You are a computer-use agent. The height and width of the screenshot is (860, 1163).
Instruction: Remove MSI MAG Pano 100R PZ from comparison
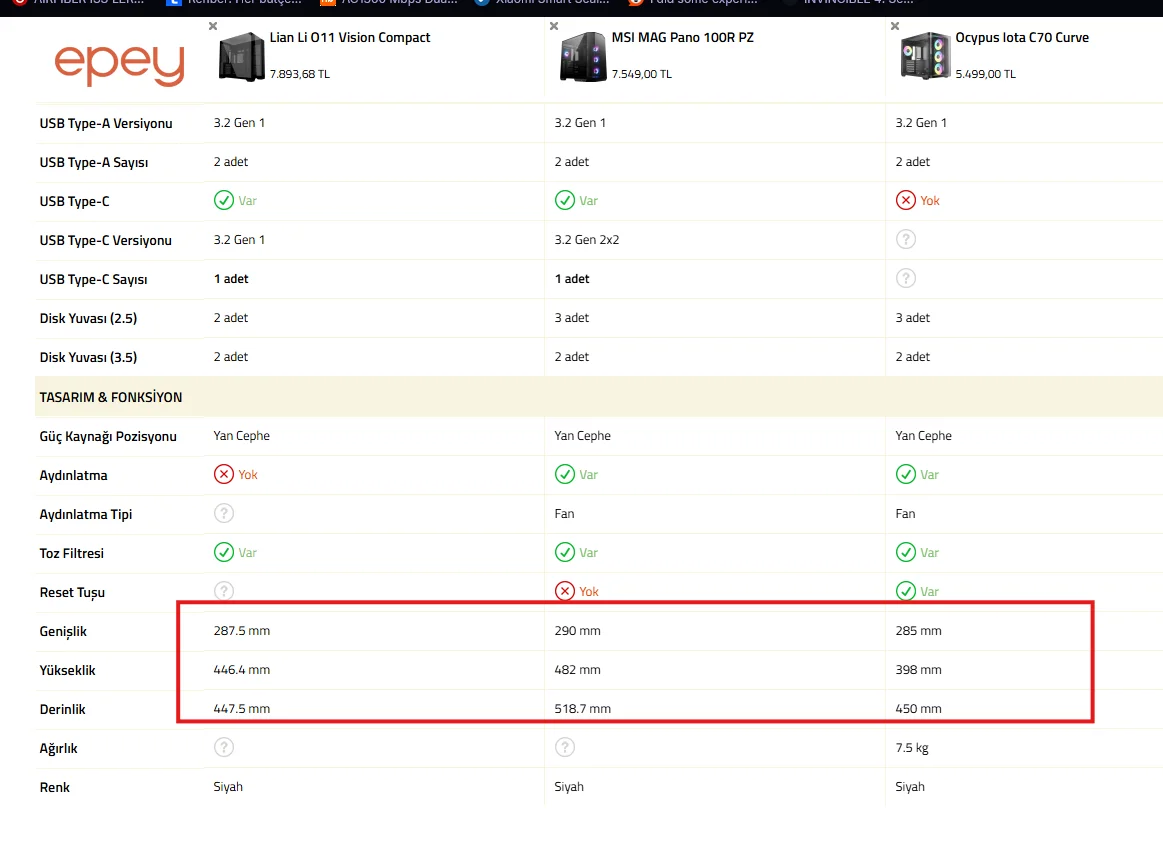coord(554,26)
